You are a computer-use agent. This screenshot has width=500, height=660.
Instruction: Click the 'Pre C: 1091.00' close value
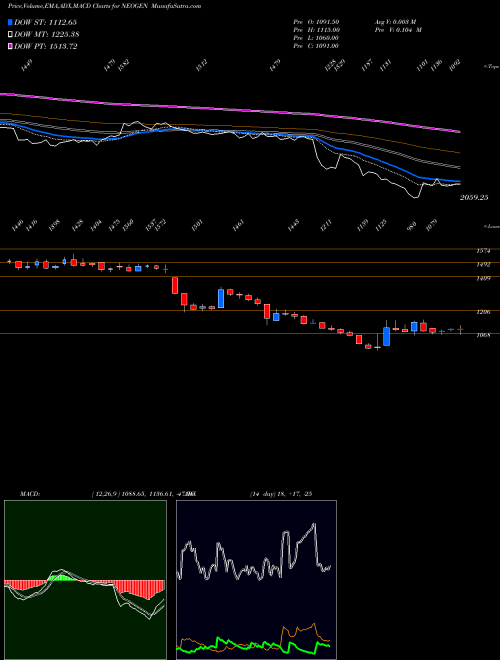click(316, 46)
